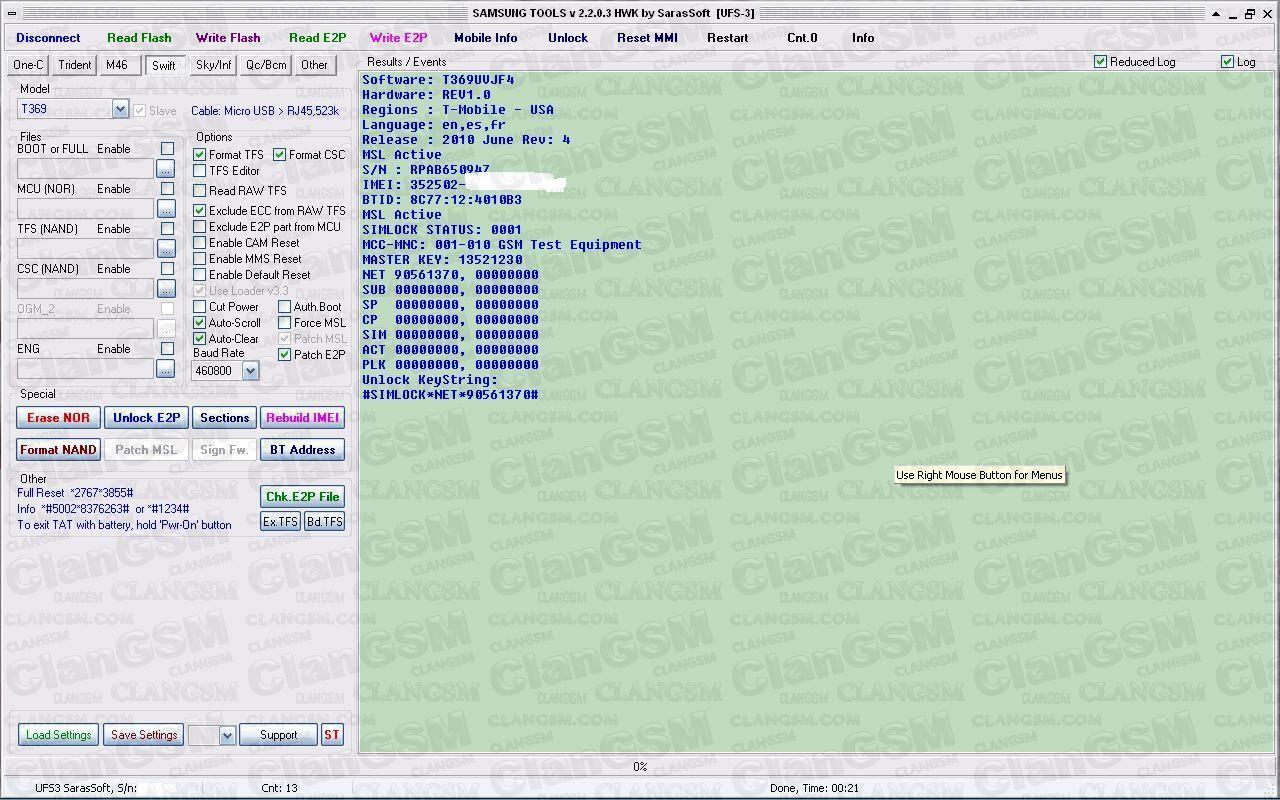
Task: Uncheck the Format CSC option
Action: click(280, 155)
